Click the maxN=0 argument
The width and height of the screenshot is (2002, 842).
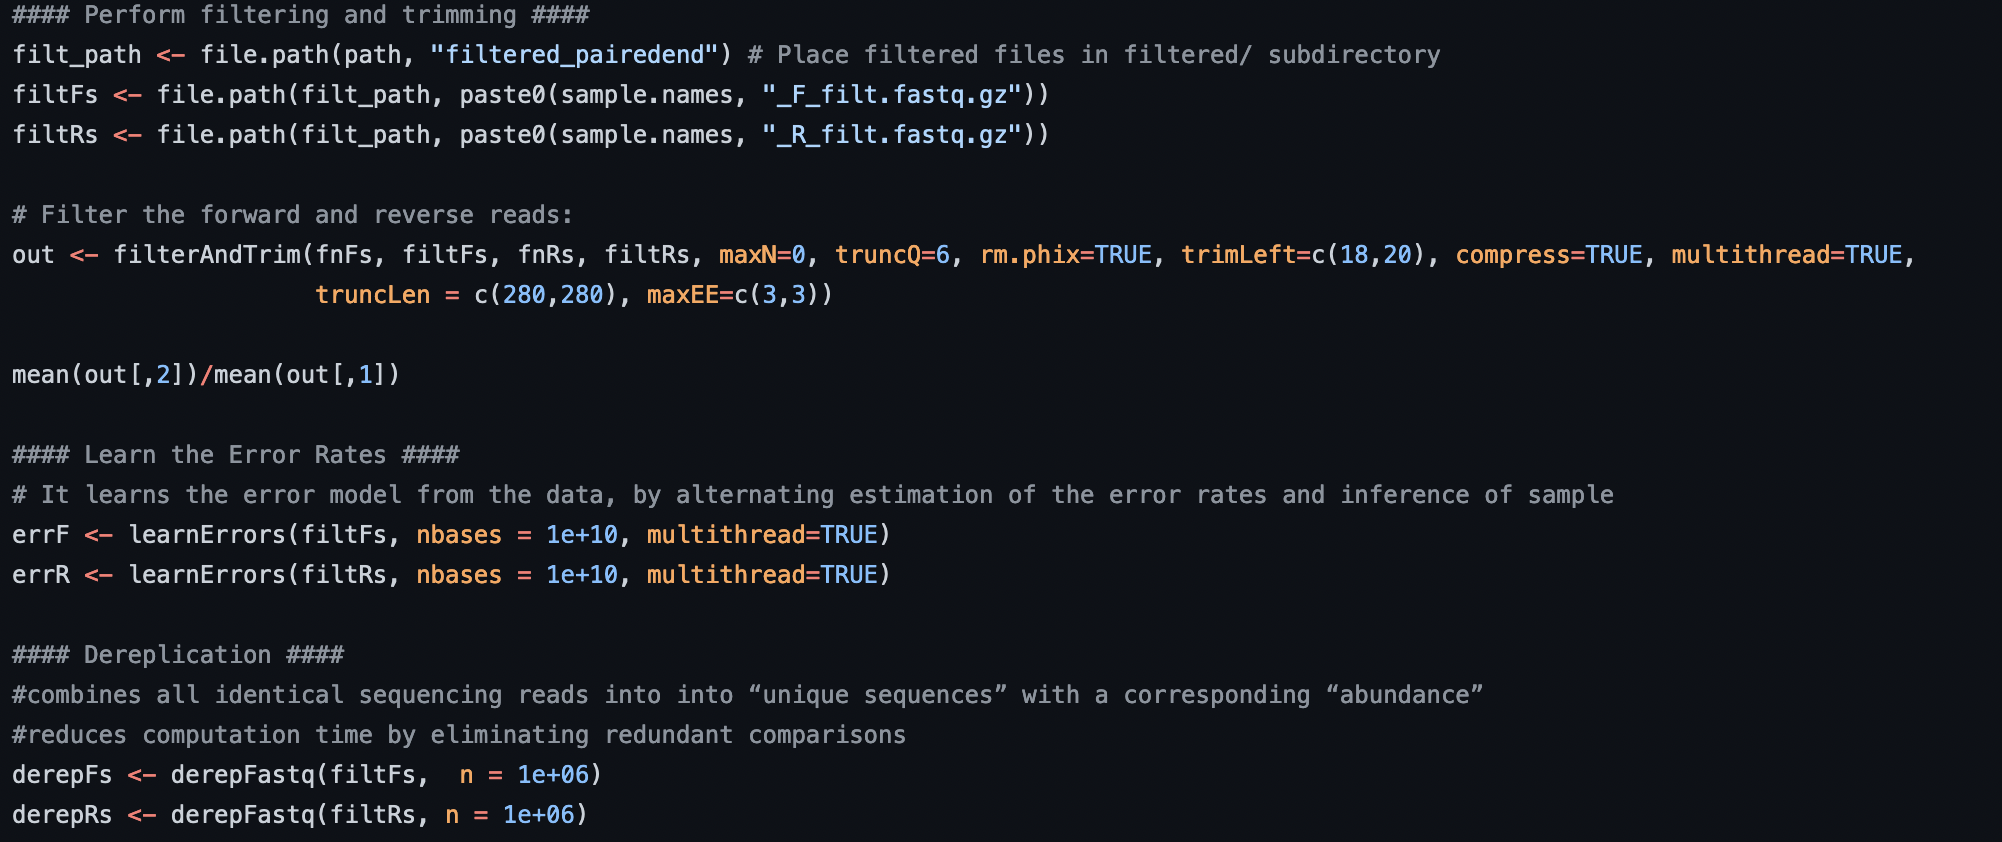[x=762, y=255]
